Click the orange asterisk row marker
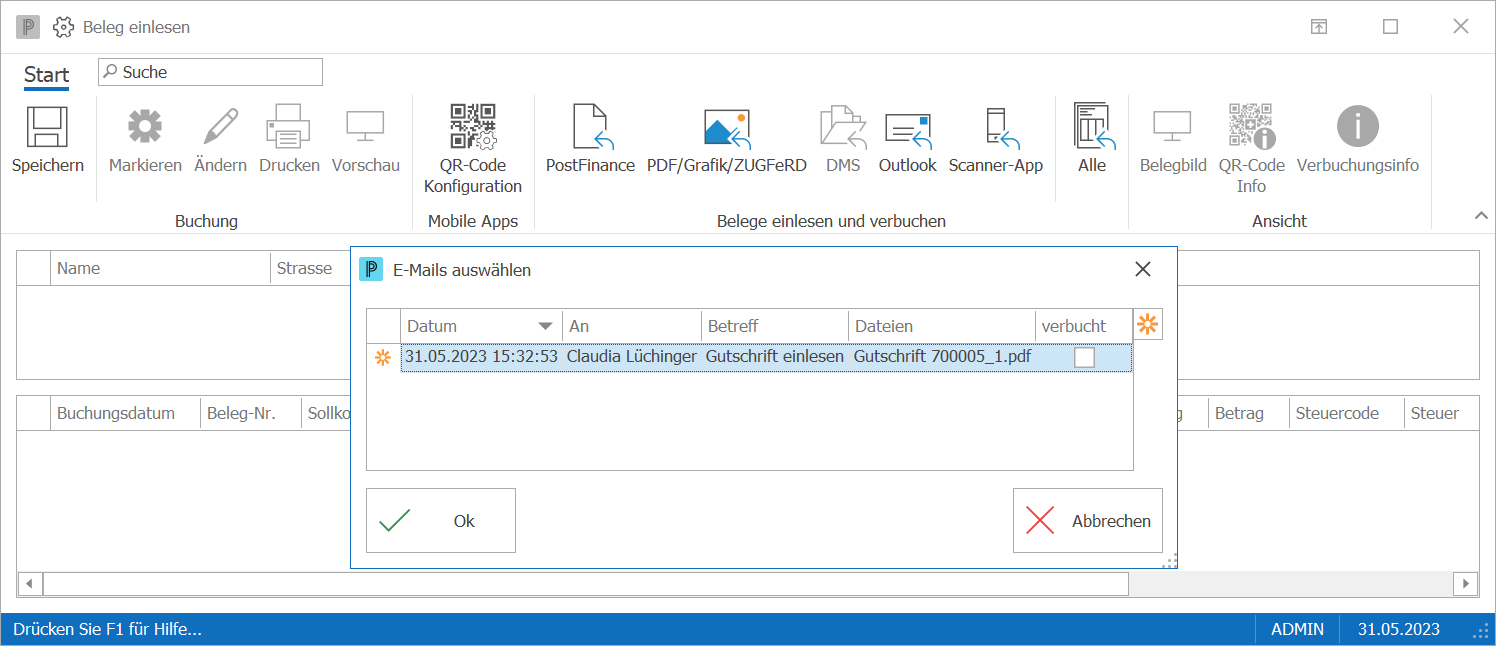This screenshot has width=1496, height=646. [382, 358]
